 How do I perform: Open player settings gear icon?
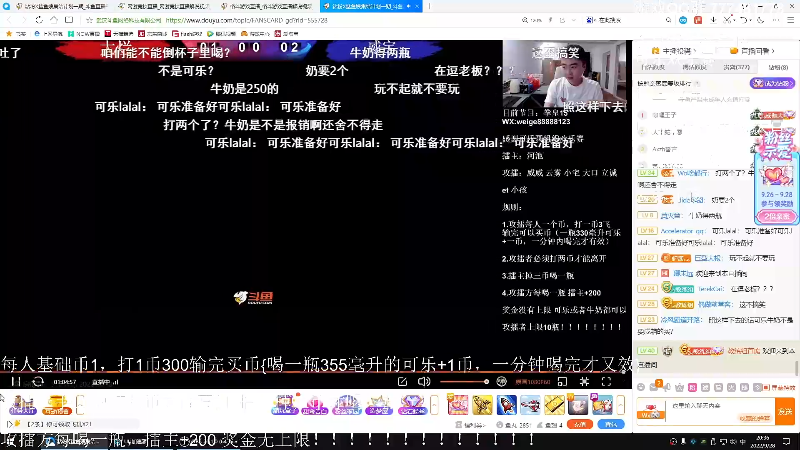tap(584, 382)
